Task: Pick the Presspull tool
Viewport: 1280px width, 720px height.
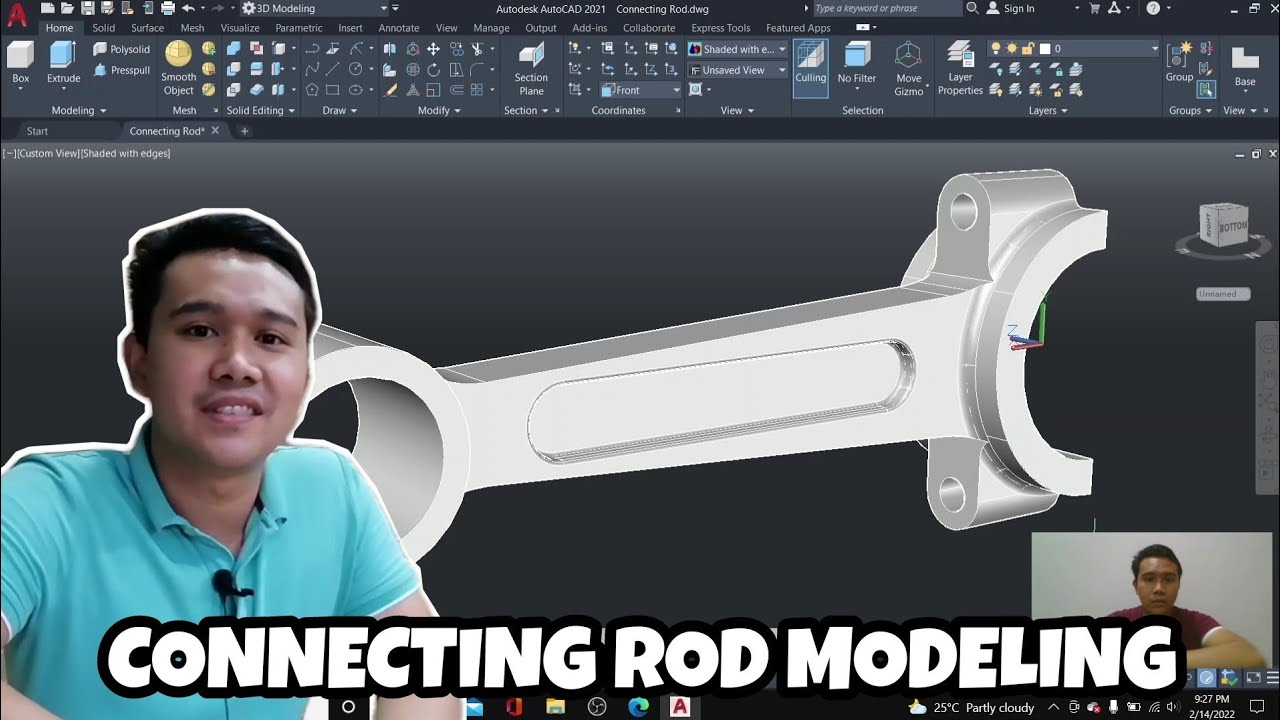Action: pos(121,70)
